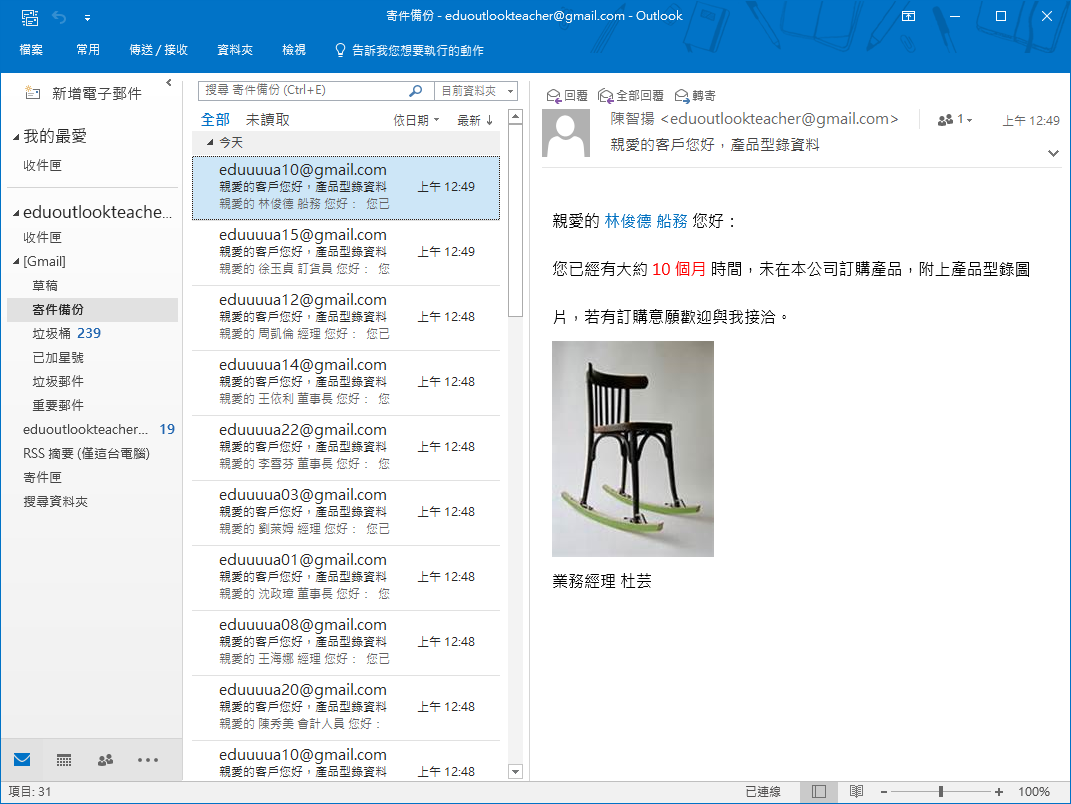The image size is (1071, 804).
Task: Click the Mail navigation icon
Action: [22, 760]
